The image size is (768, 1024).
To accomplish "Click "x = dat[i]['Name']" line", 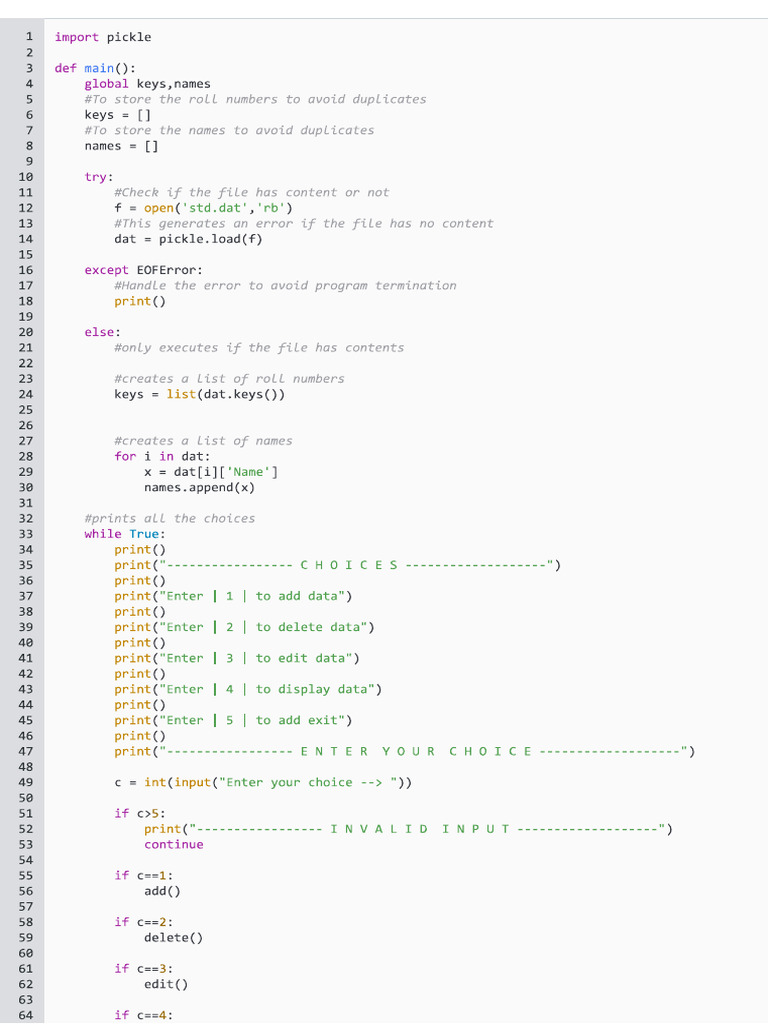I will pyautogui.click(x=211, y=472).
